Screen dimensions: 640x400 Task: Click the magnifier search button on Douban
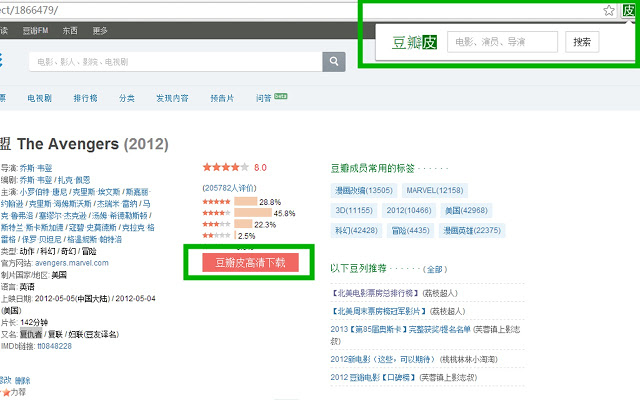click(x=334, y=62)
